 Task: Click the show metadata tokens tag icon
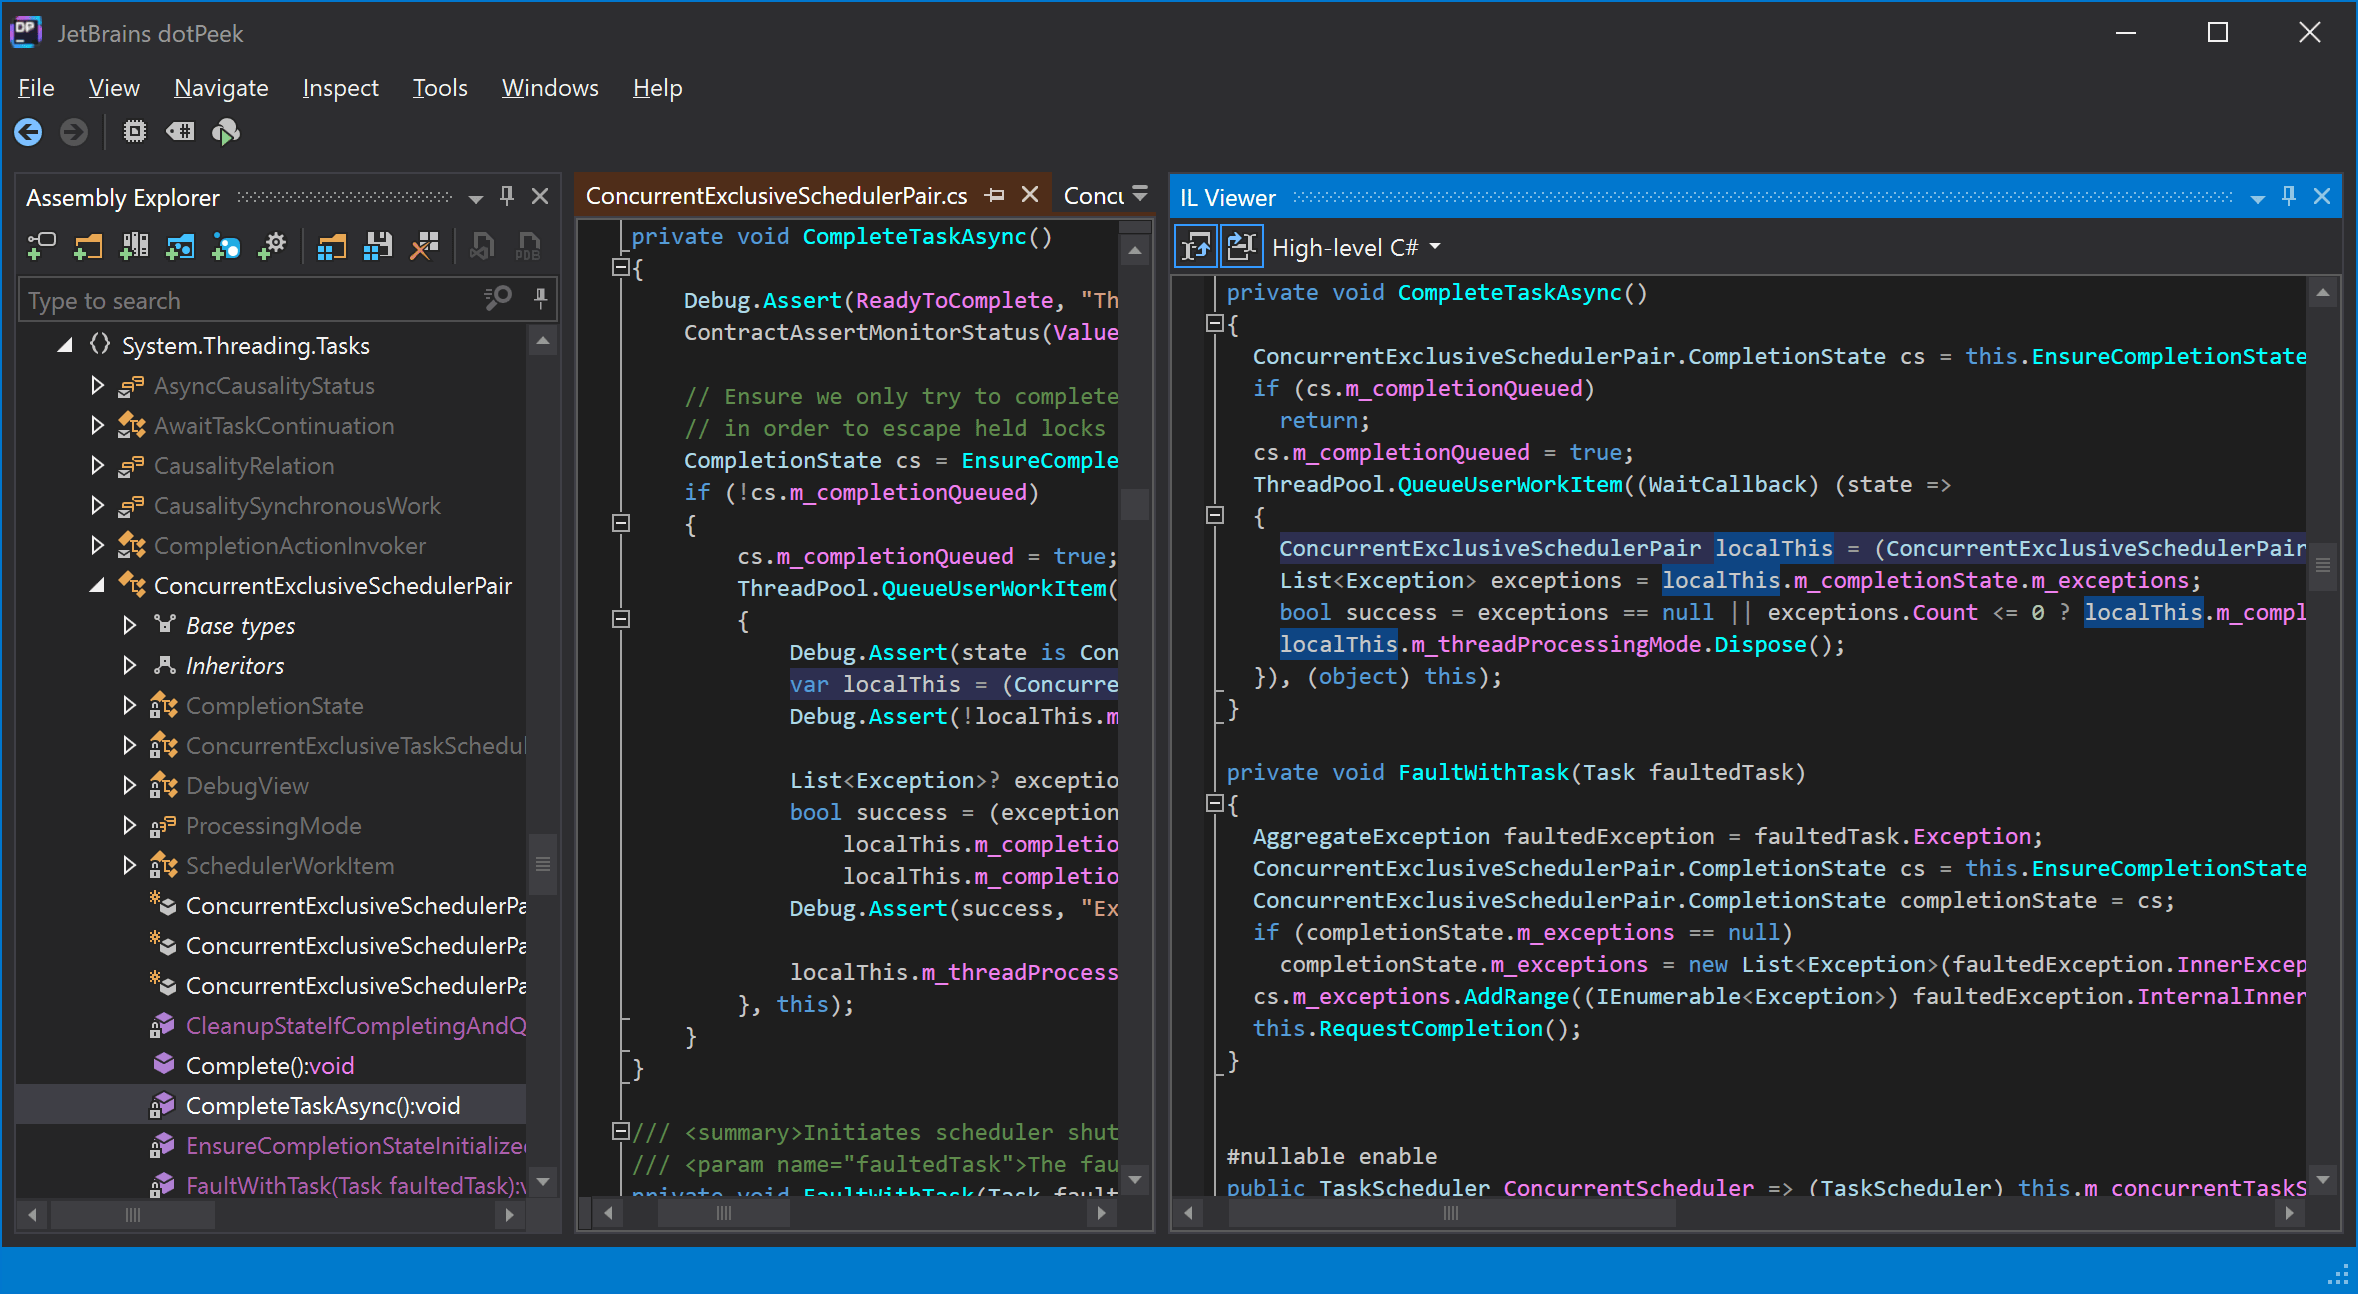point(180,132)
